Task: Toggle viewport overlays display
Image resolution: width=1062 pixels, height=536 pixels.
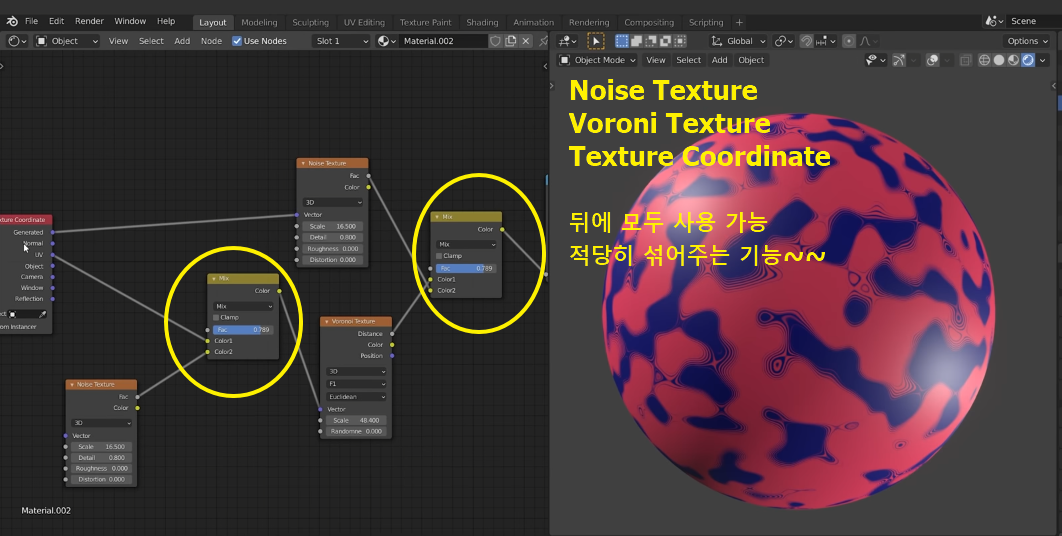Action: click(932, 60)
